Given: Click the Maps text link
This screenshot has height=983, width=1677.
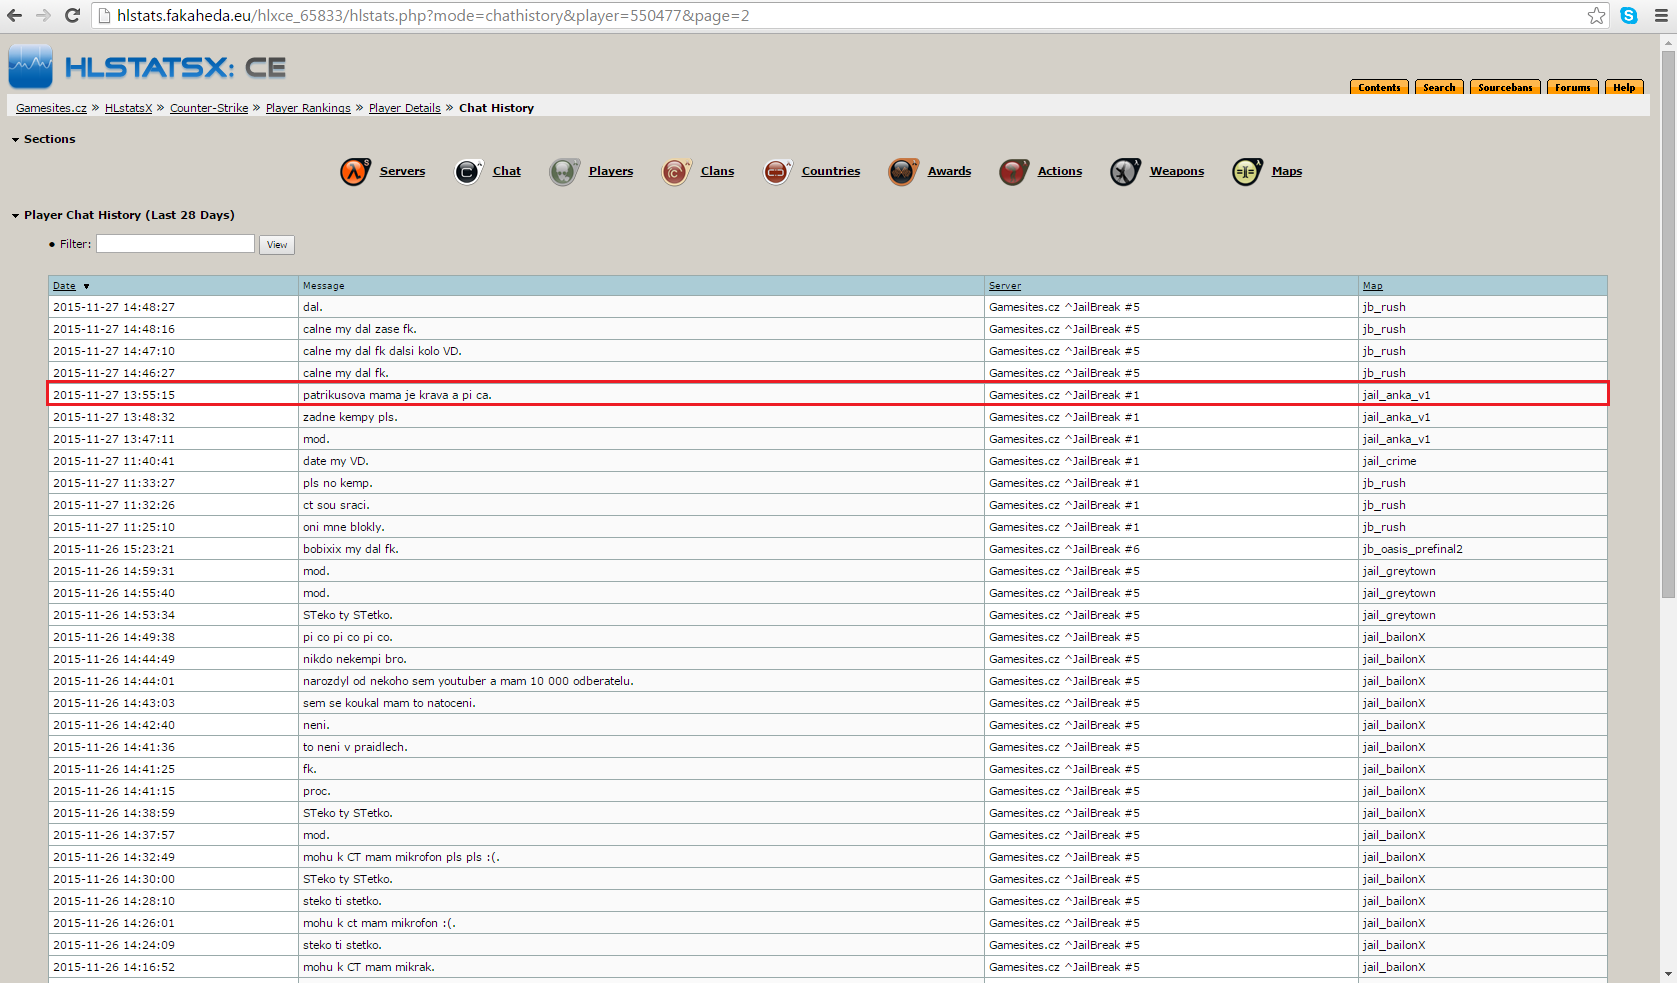Looking at the screenshot, I should [1287, 171].
